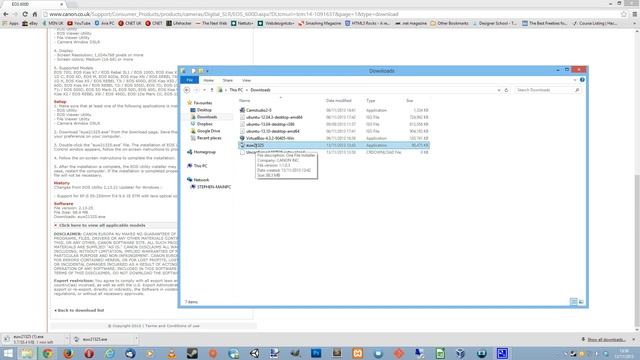
Task: Open the Smashing Magazine bookmark
Action: click(320, 23)
